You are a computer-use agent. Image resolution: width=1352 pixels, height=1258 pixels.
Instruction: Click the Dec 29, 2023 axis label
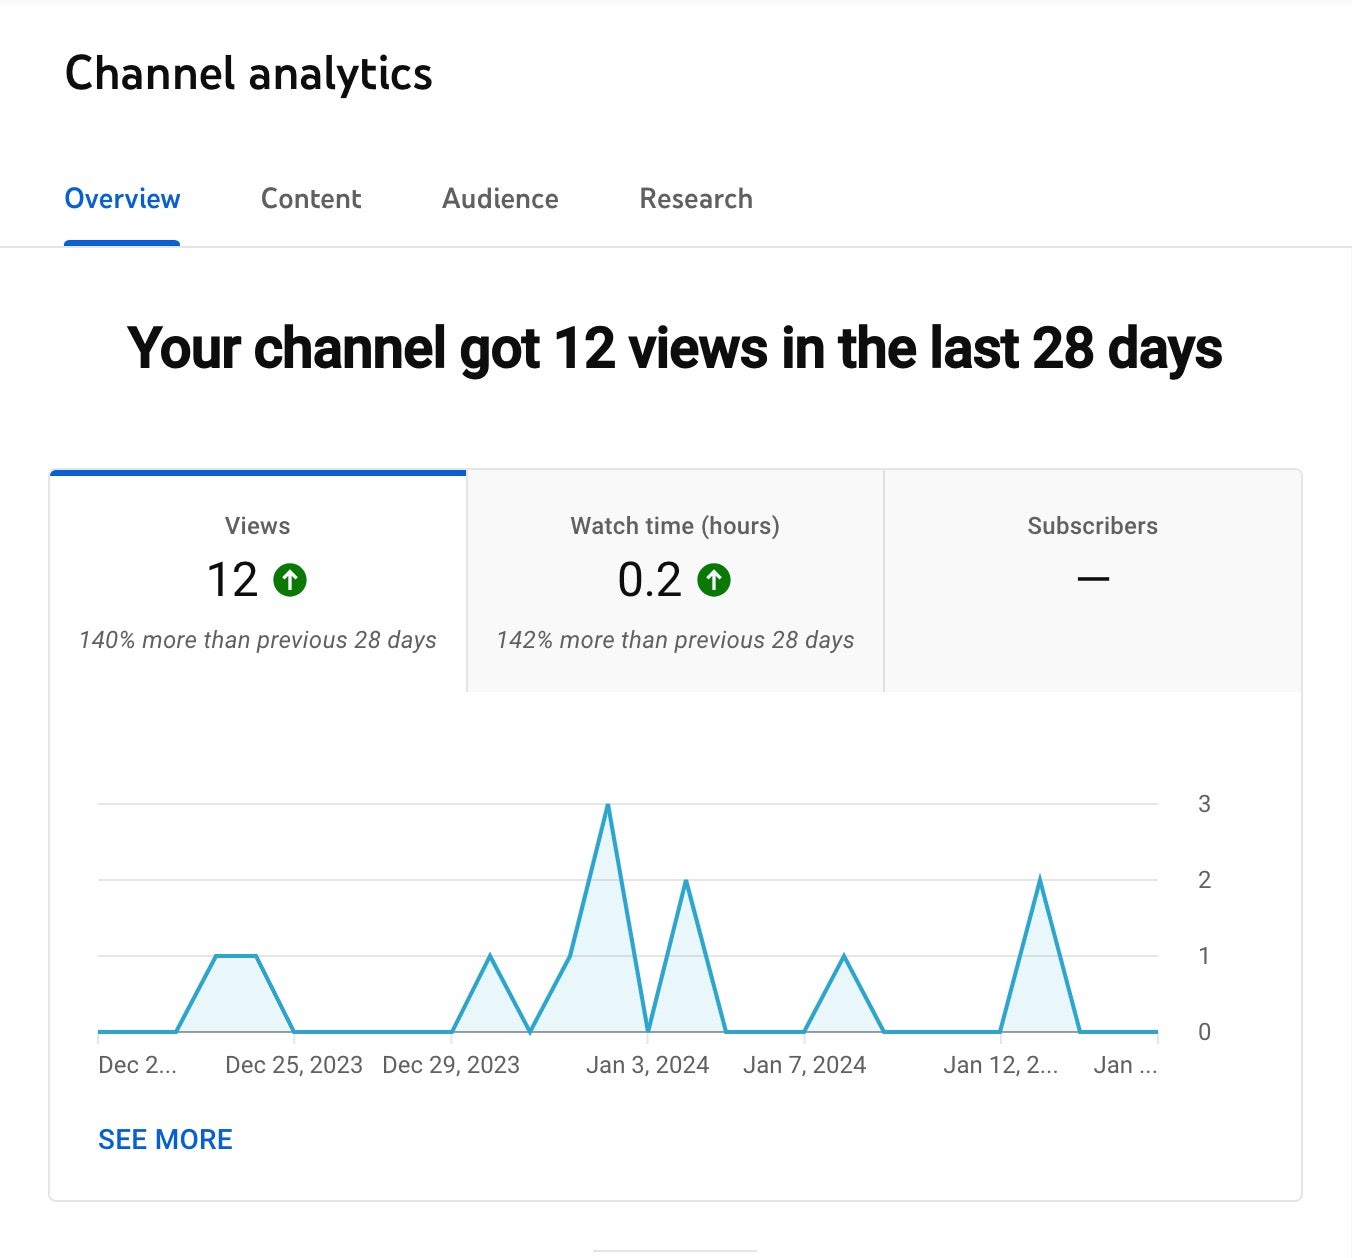click(x=451, y=1065)
